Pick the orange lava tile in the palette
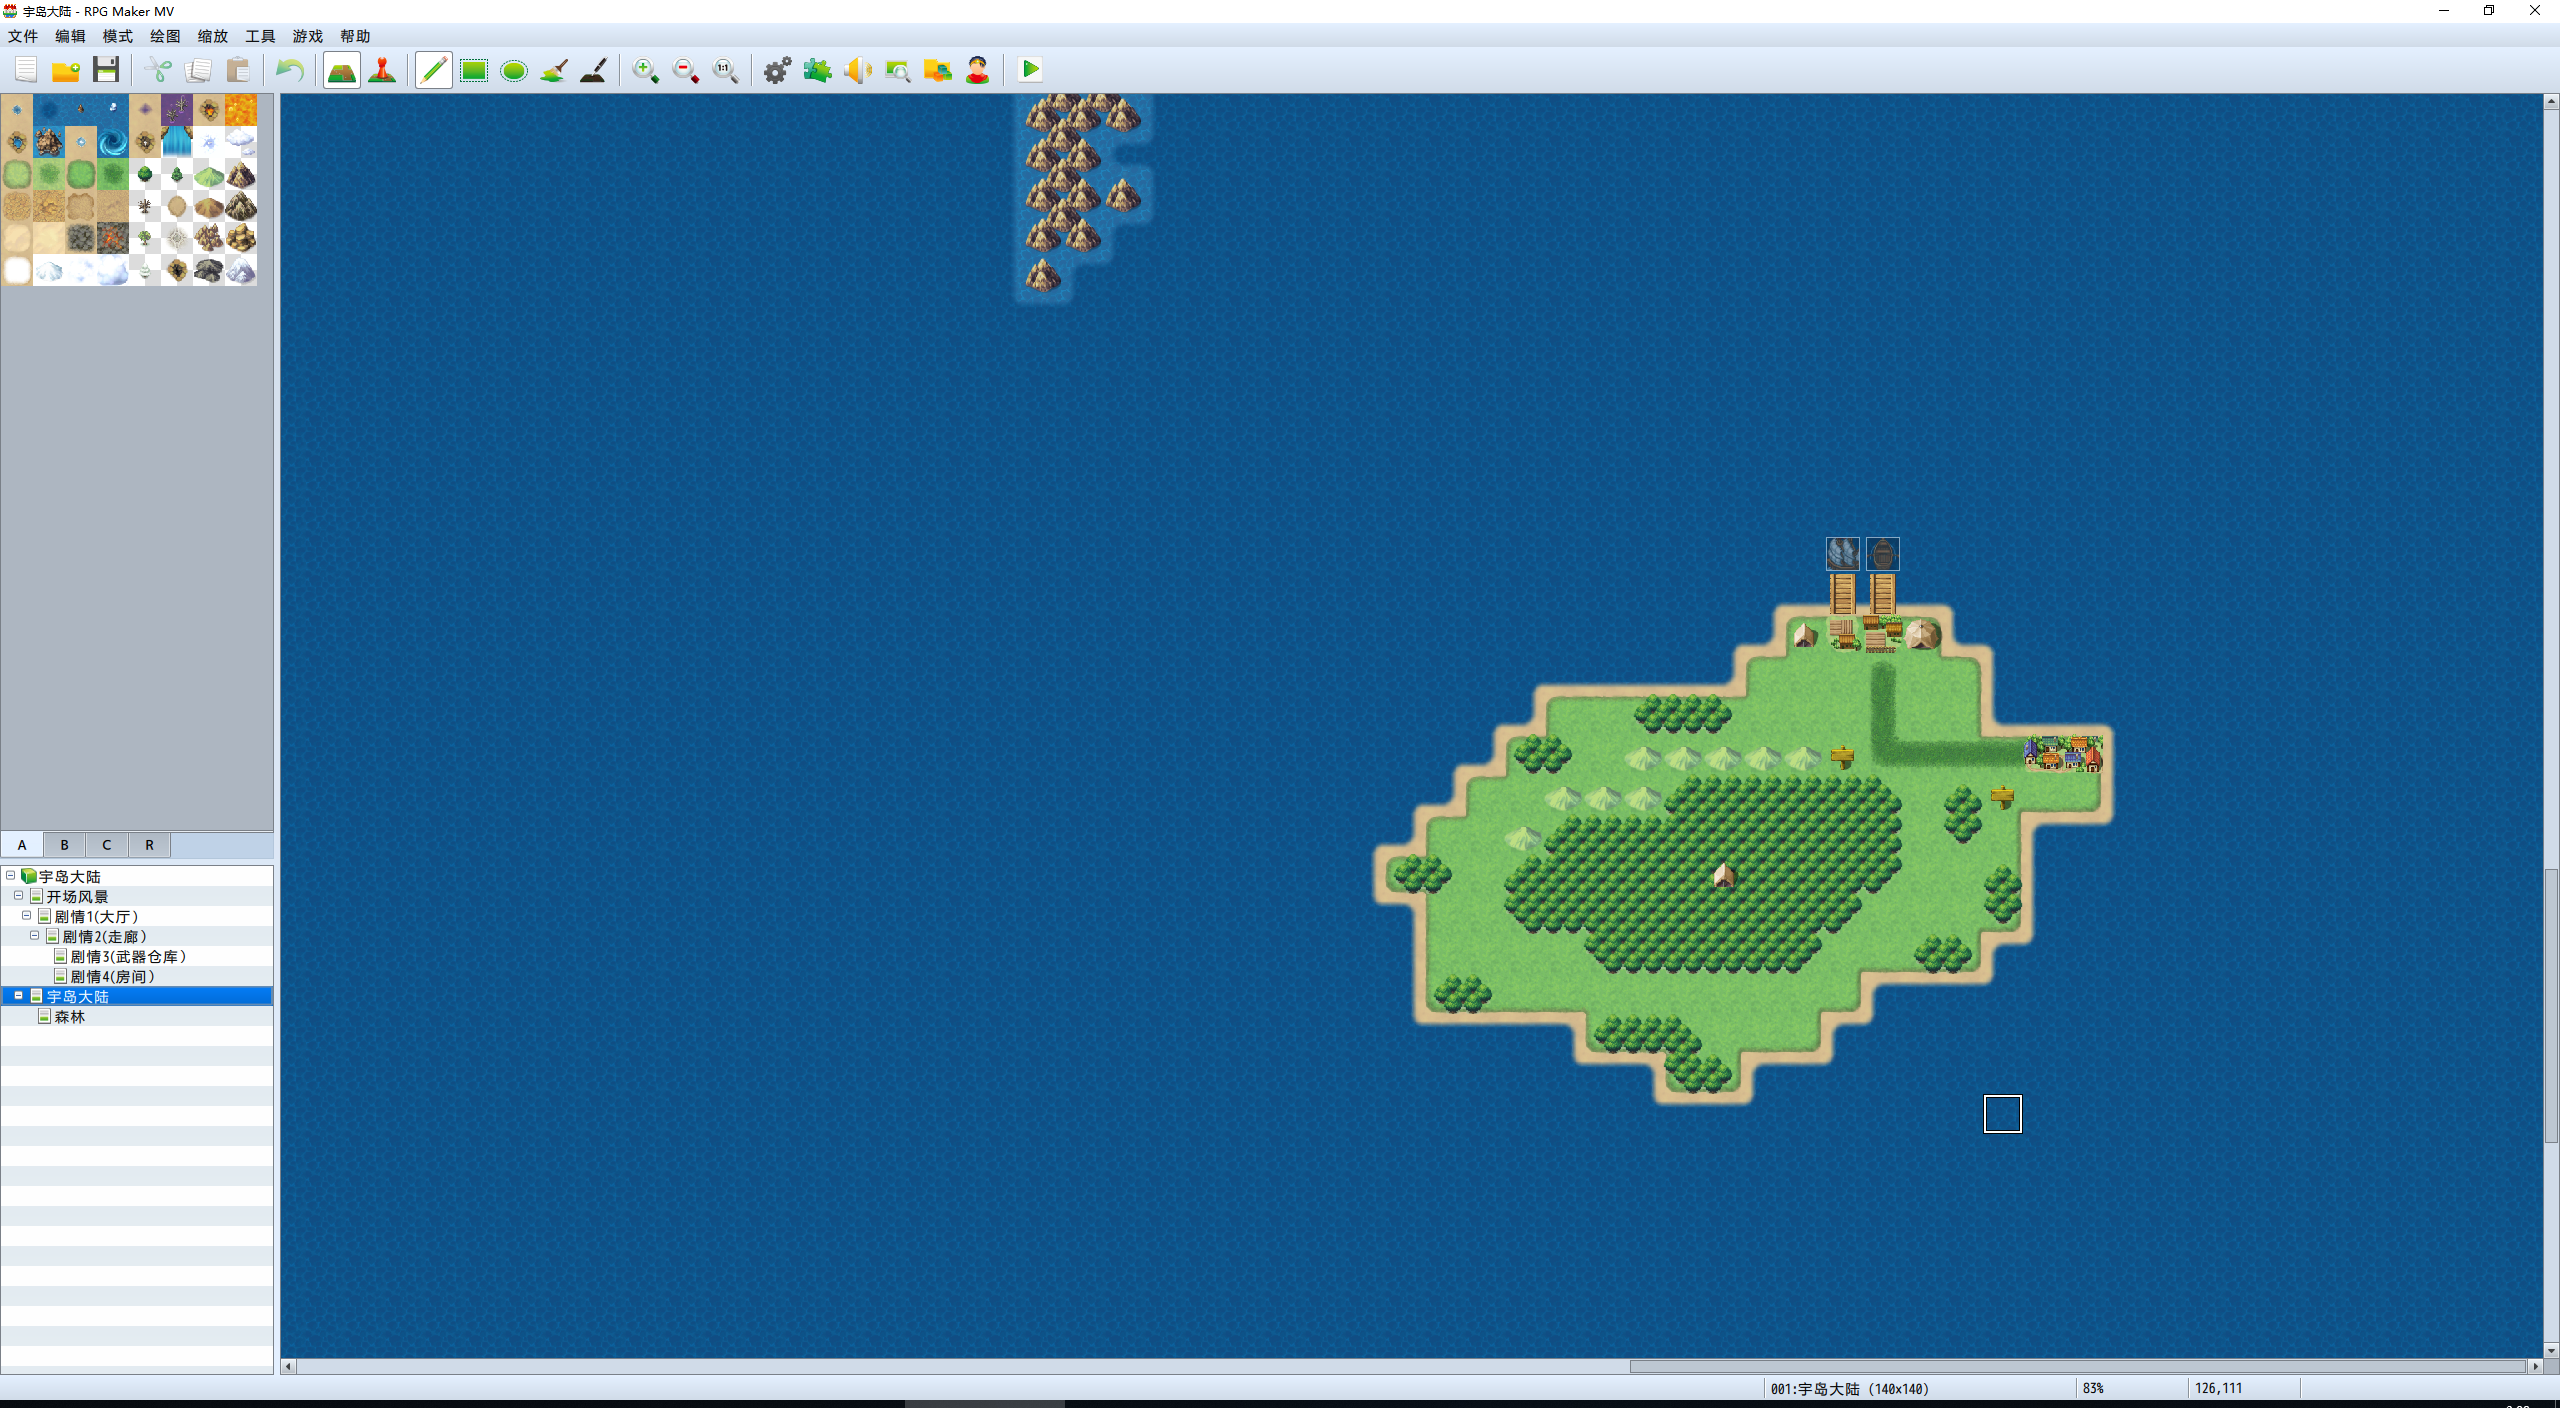 click(241, 110)
